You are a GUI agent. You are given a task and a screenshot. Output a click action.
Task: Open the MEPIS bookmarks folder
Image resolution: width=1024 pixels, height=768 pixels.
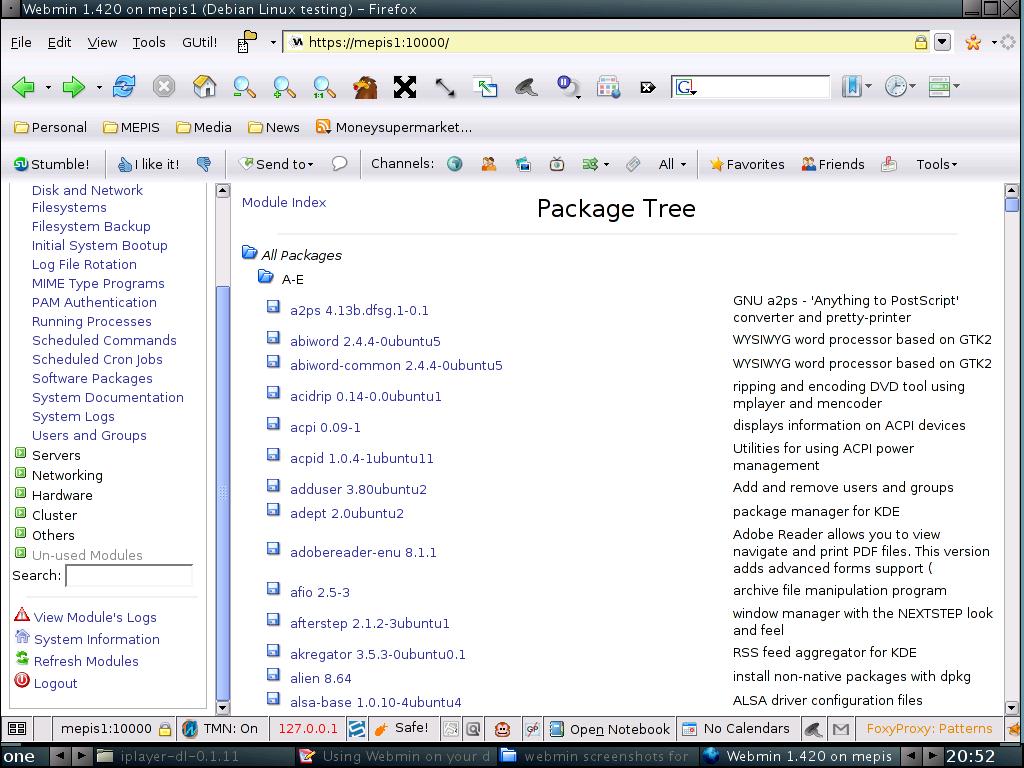tap(131, 127)
